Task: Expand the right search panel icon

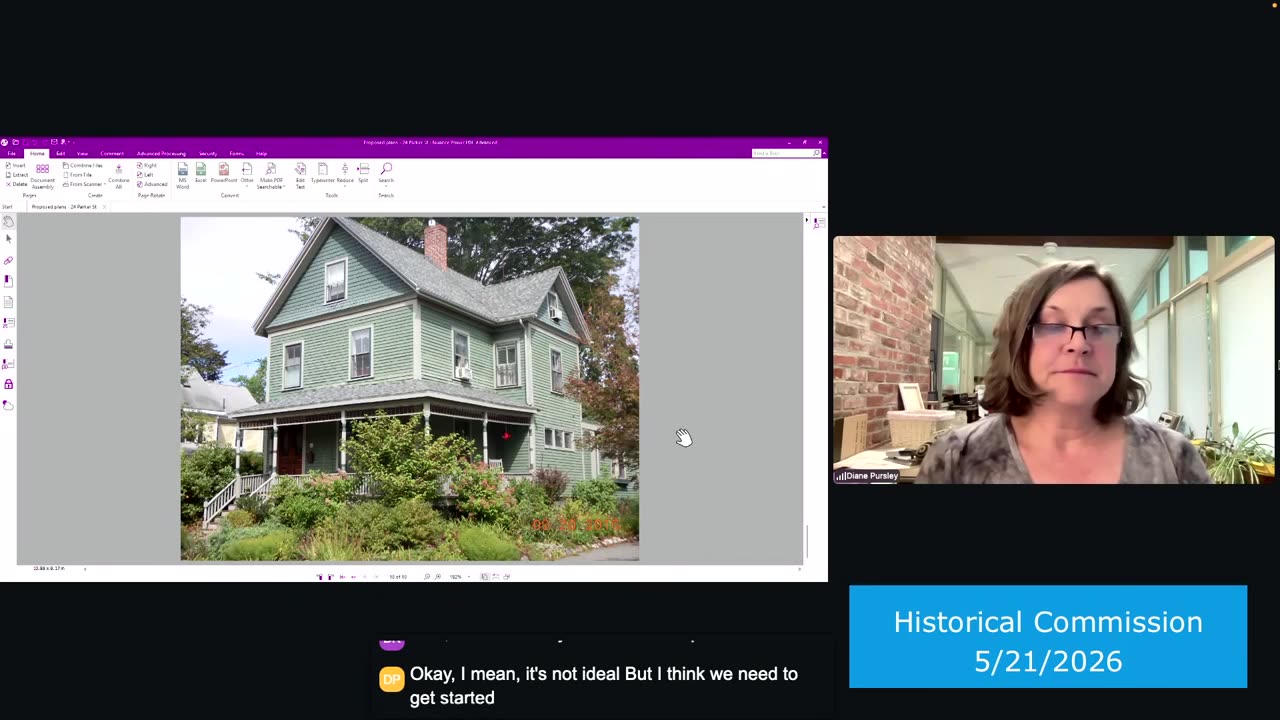Action: (x=819, y=222)
